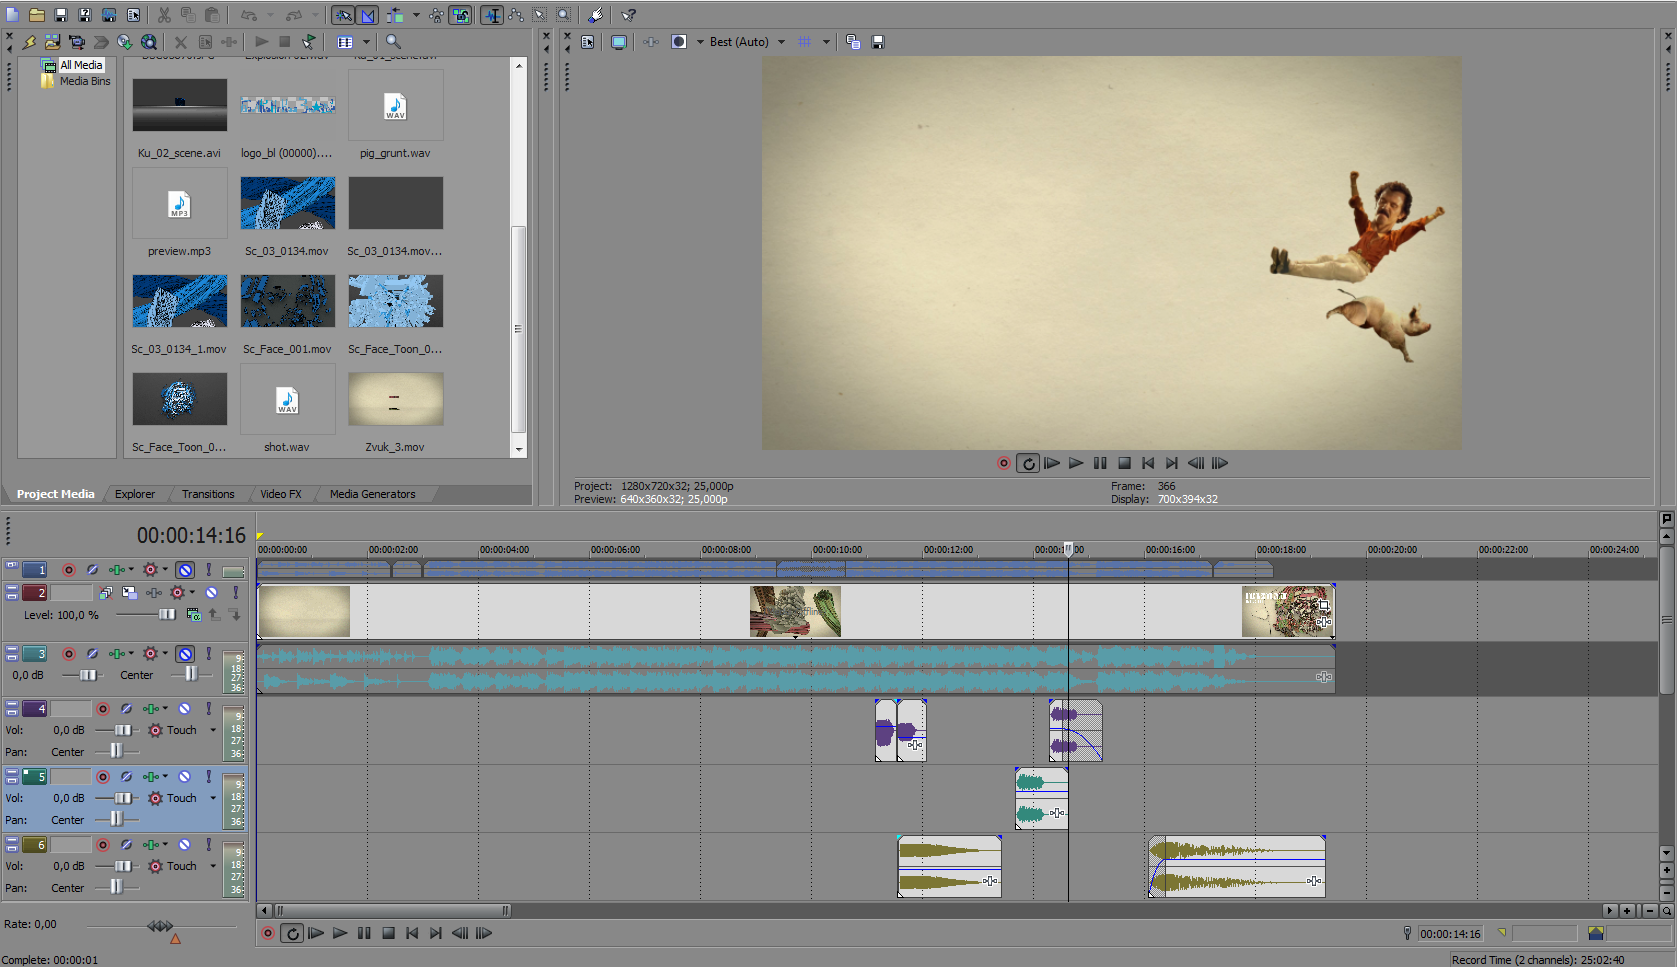Click the Cut scissors icon
Screen dimensions: 1677x967
(164, 15)
